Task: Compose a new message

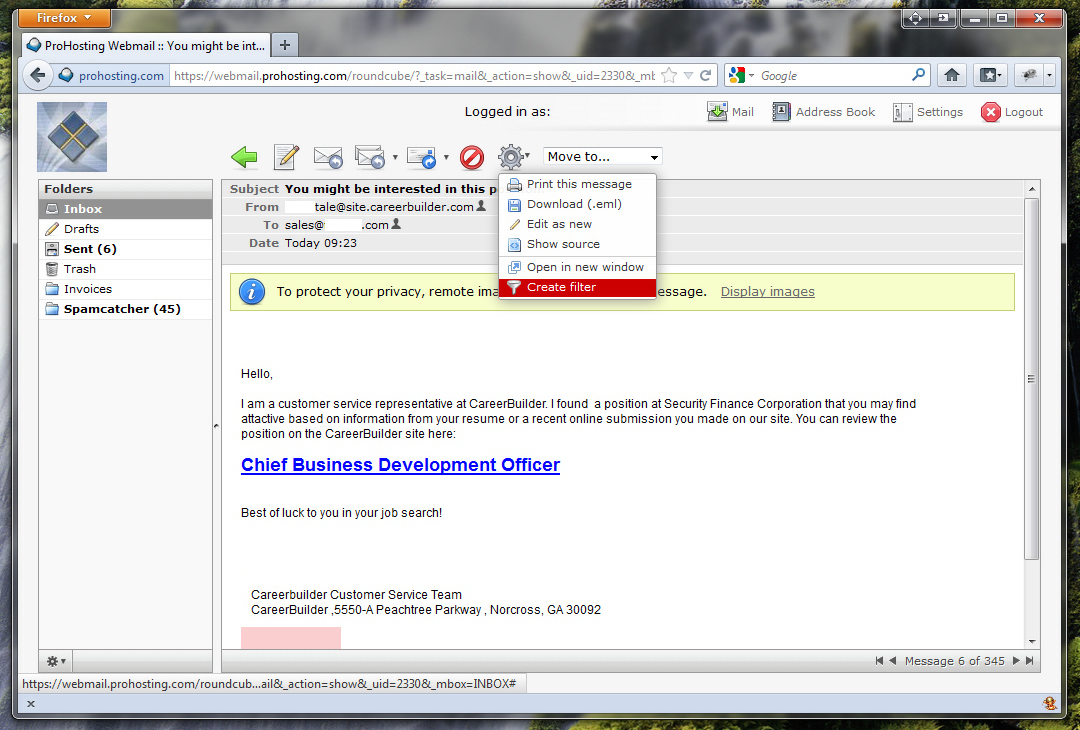Action: click(287, 157)
